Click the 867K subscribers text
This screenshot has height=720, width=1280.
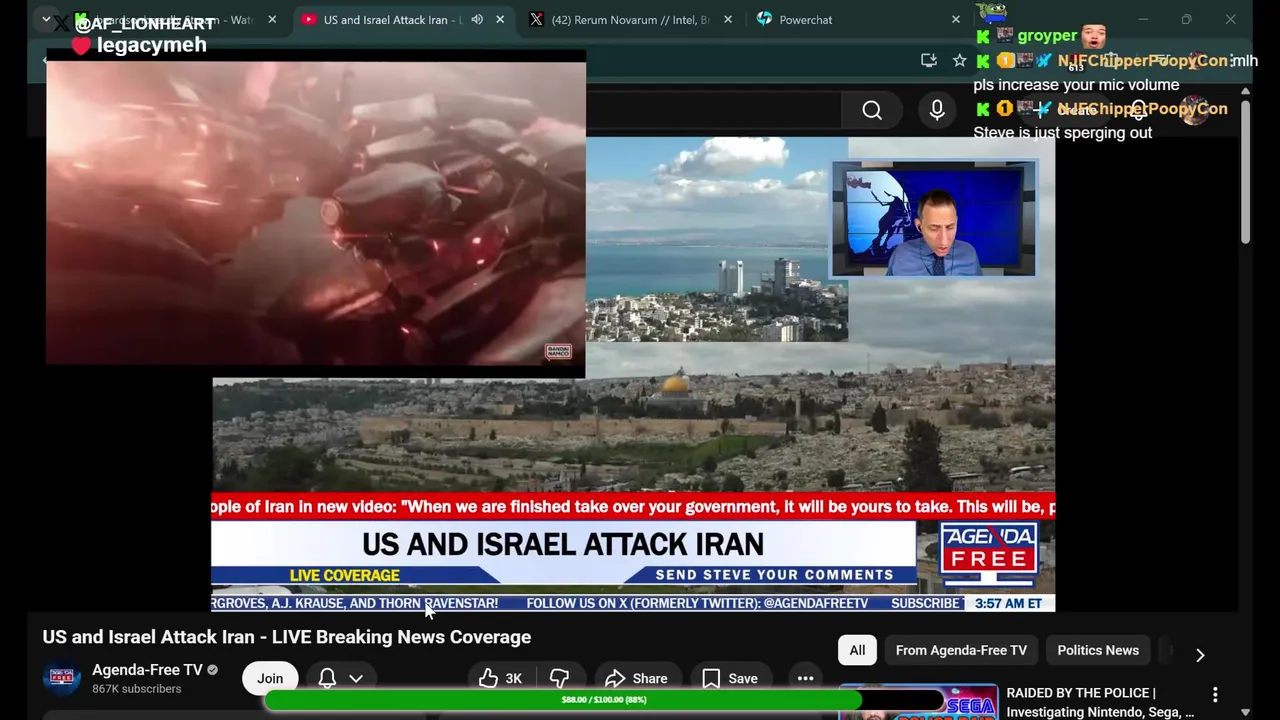tap(137, 689)
